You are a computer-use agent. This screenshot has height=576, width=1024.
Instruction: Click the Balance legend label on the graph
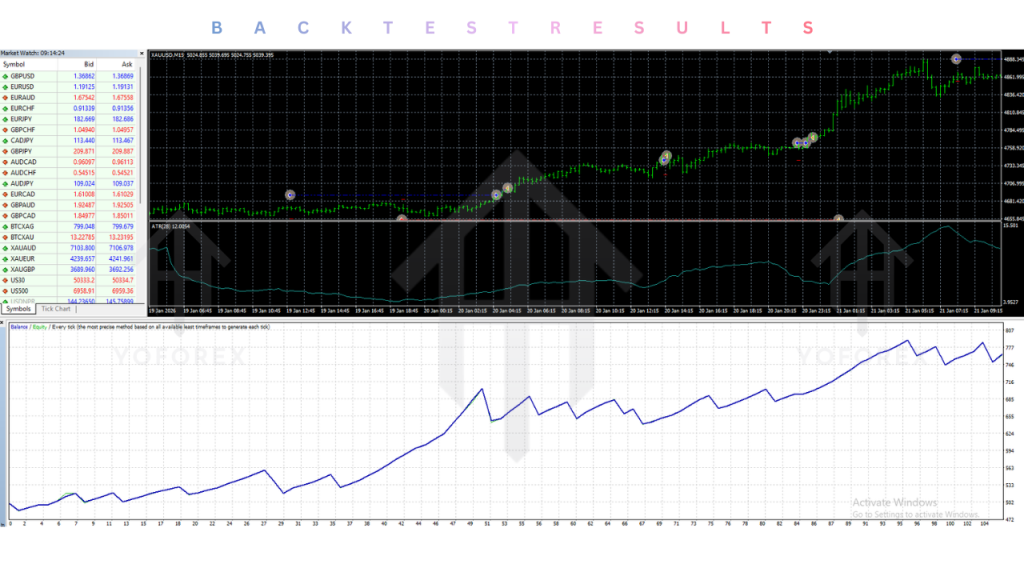[x=19, y=327]
